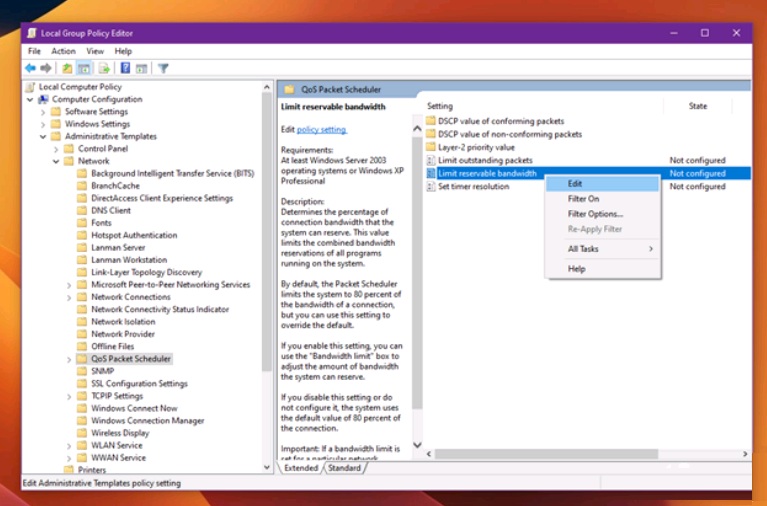Click the SNMP folder icon in tree
Image resolution: width=767 pixels, height=506 pixels.
[x=82, y=371]
